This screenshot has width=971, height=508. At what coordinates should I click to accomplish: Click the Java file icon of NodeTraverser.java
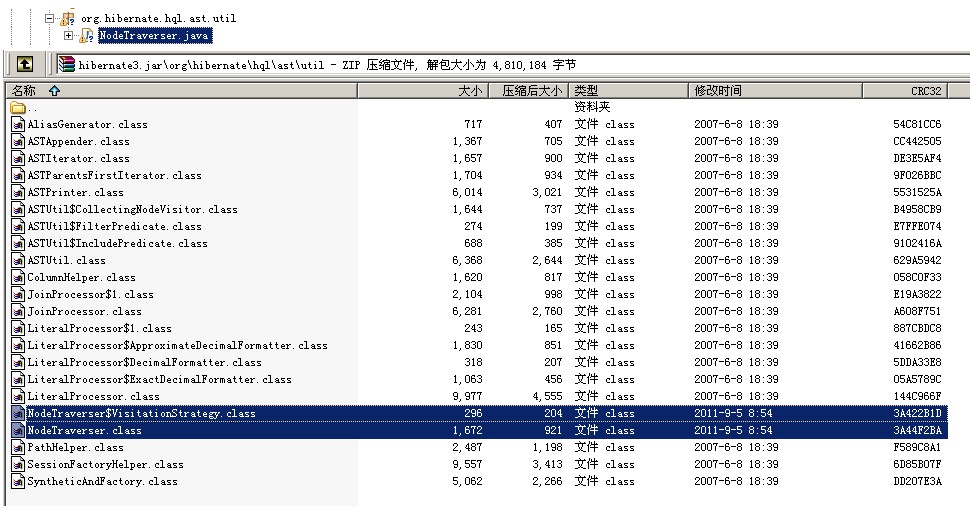(x=87, y=36)
